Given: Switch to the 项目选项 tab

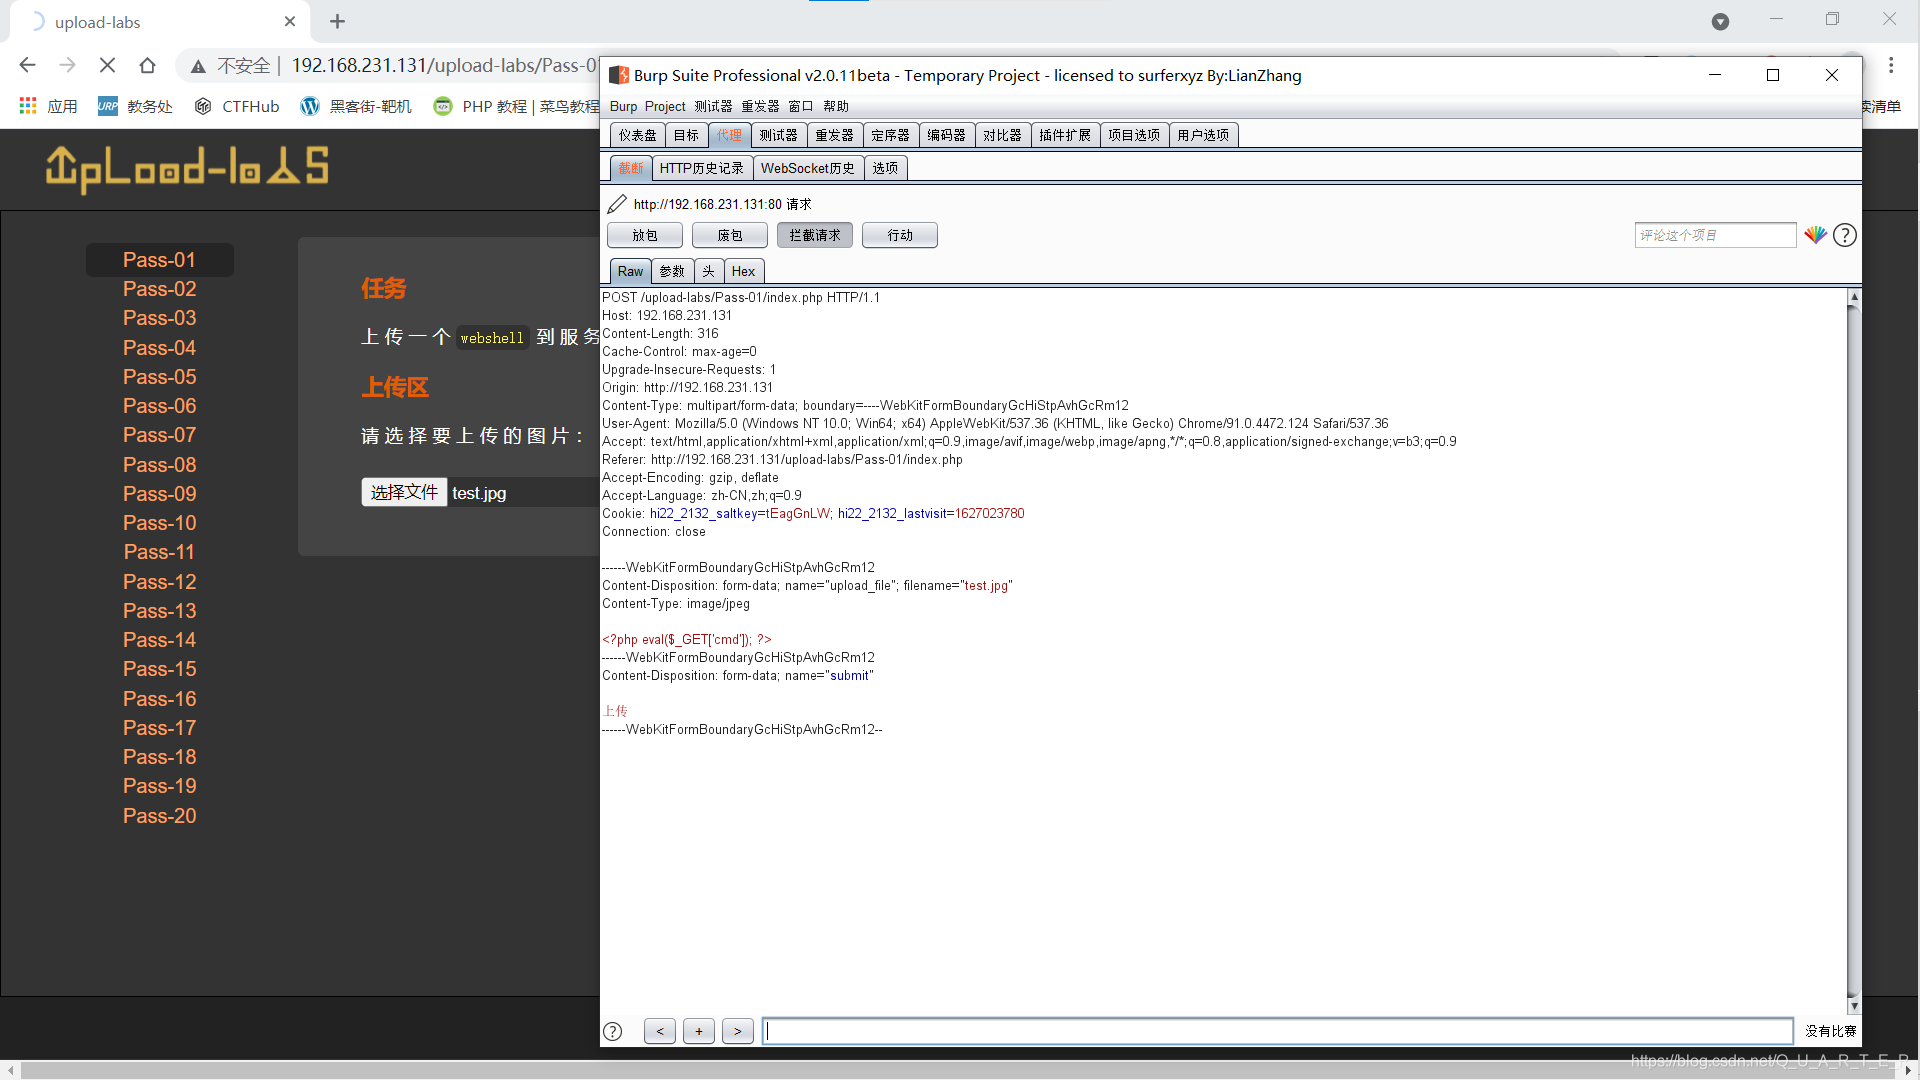Looking at the screenshot, I should (1134, 135).
